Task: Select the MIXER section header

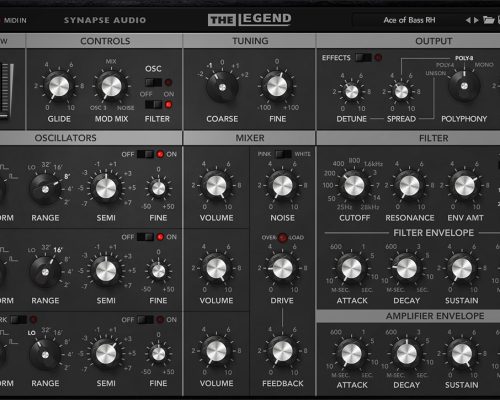Action: click(250, 138)
